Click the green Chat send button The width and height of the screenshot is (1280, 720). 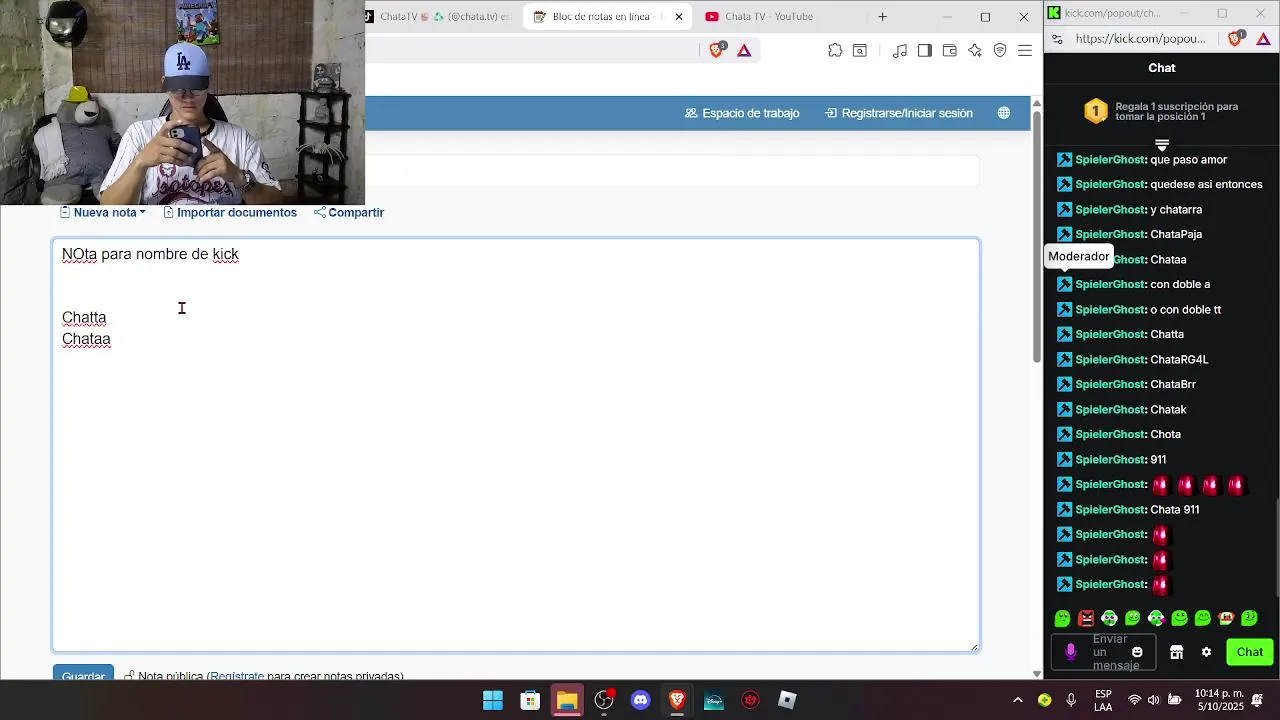tap(1250, 652)
